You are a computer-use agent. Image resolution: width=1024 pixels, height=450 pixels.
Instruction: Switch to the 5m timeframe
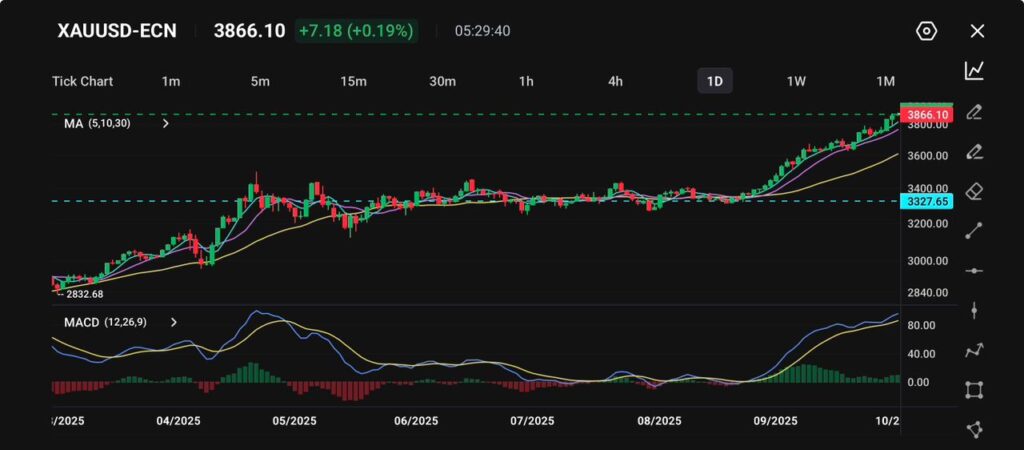point(260,81)
